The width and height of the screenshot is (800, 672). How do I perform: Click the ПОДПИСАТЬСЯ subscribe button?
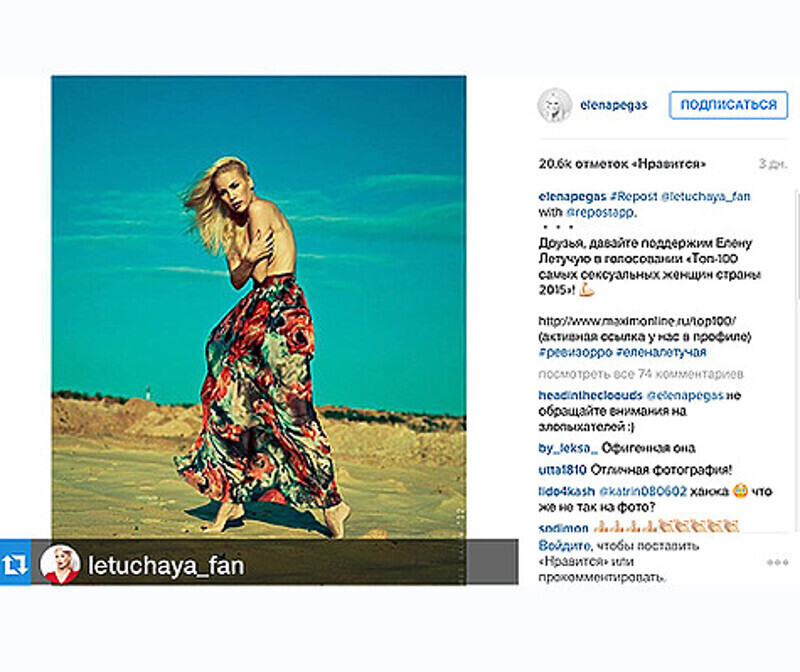pyautogui.click(x=729, y=105)
